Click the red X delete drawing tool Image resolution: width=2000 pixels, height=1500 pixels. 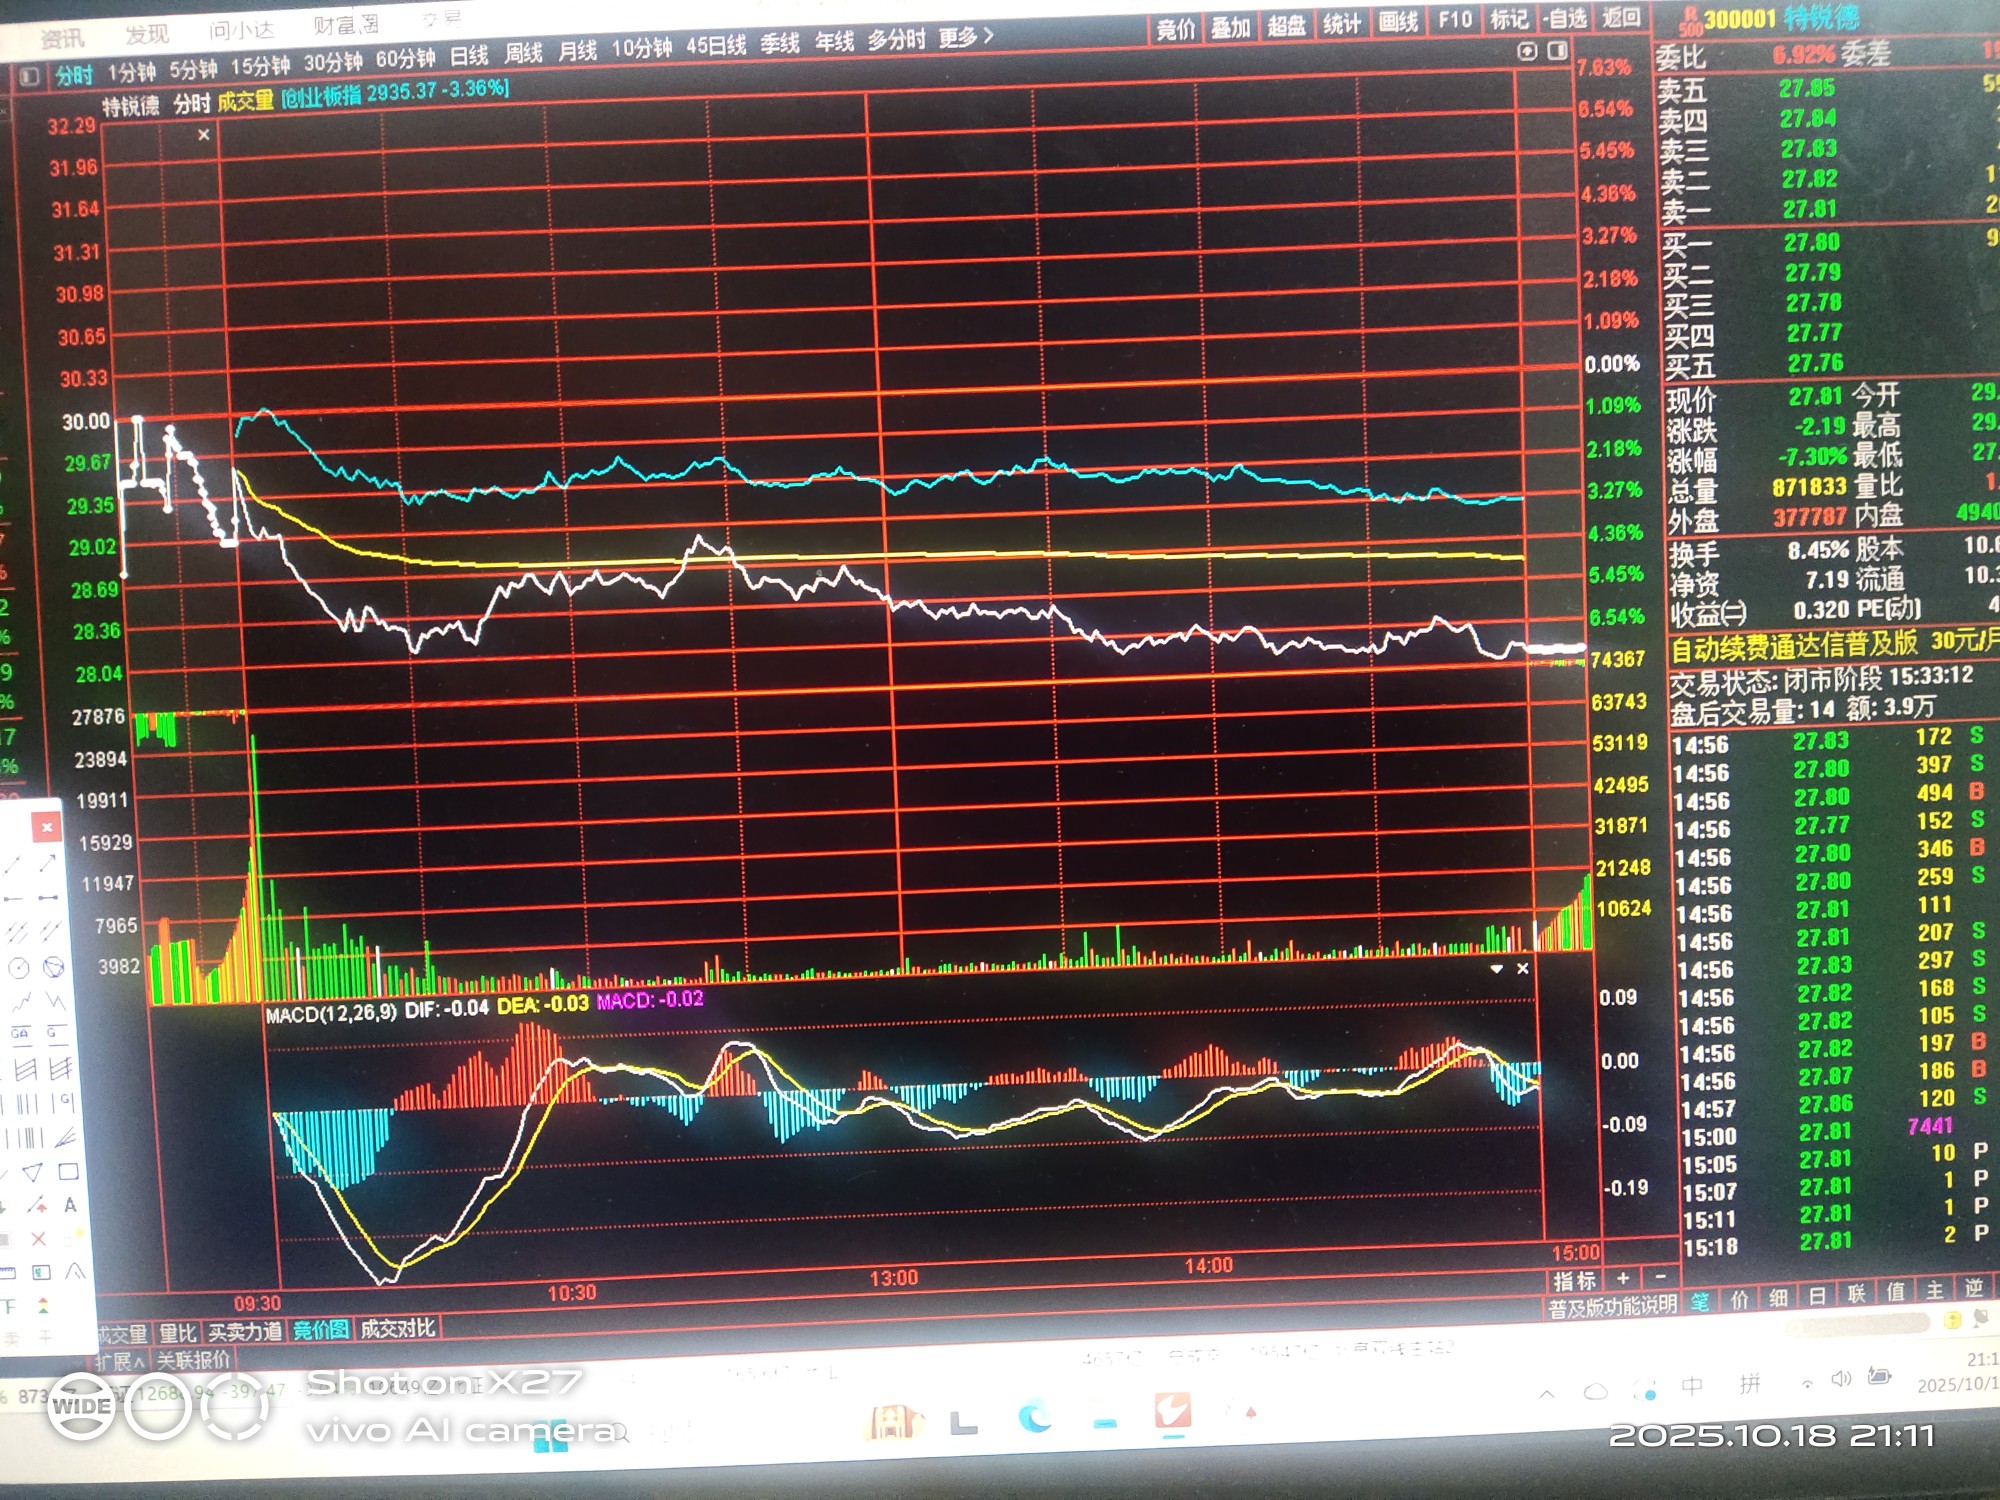point(38,1239)
